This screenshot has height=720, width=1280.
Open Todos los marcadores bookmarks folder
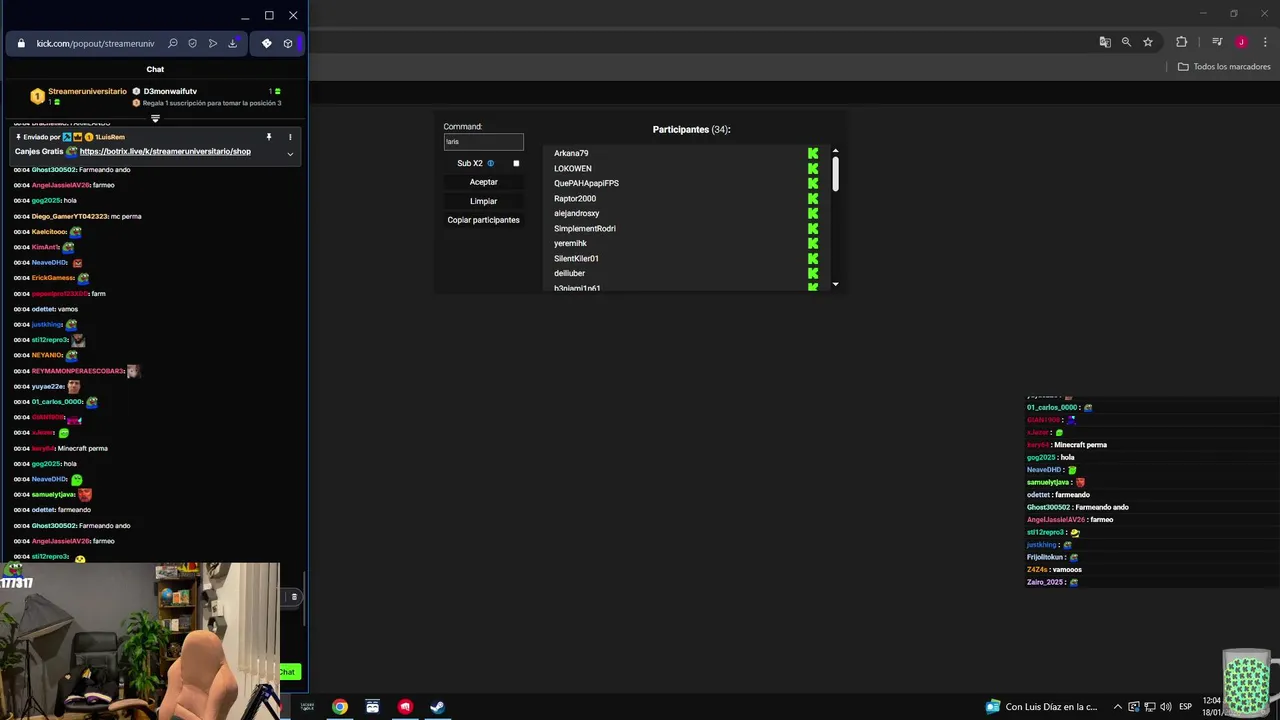(1224, 67)
